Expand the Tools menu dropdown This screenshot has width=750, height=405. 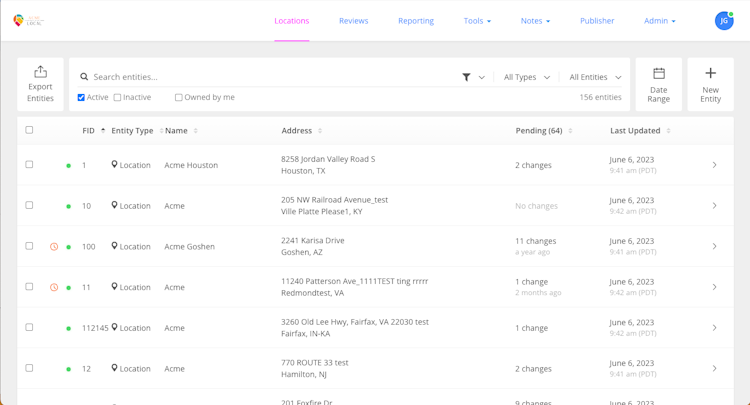coord(477,21)
